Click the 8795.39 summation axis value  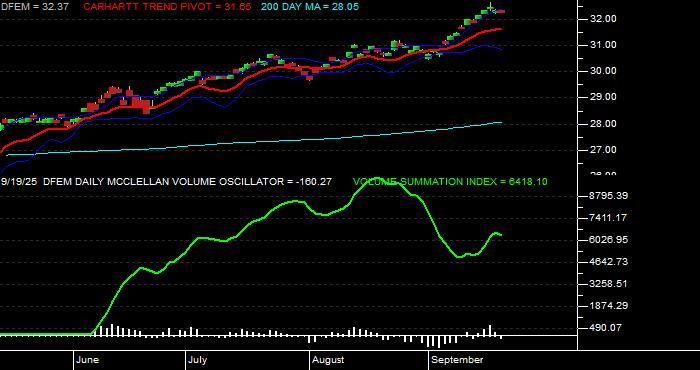coord(609,196)
